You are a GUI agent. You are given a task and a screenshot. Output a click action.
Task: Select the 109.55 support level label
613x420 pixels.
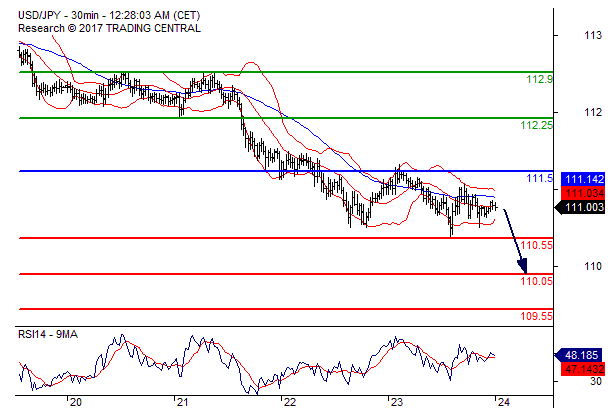[536, 316]
